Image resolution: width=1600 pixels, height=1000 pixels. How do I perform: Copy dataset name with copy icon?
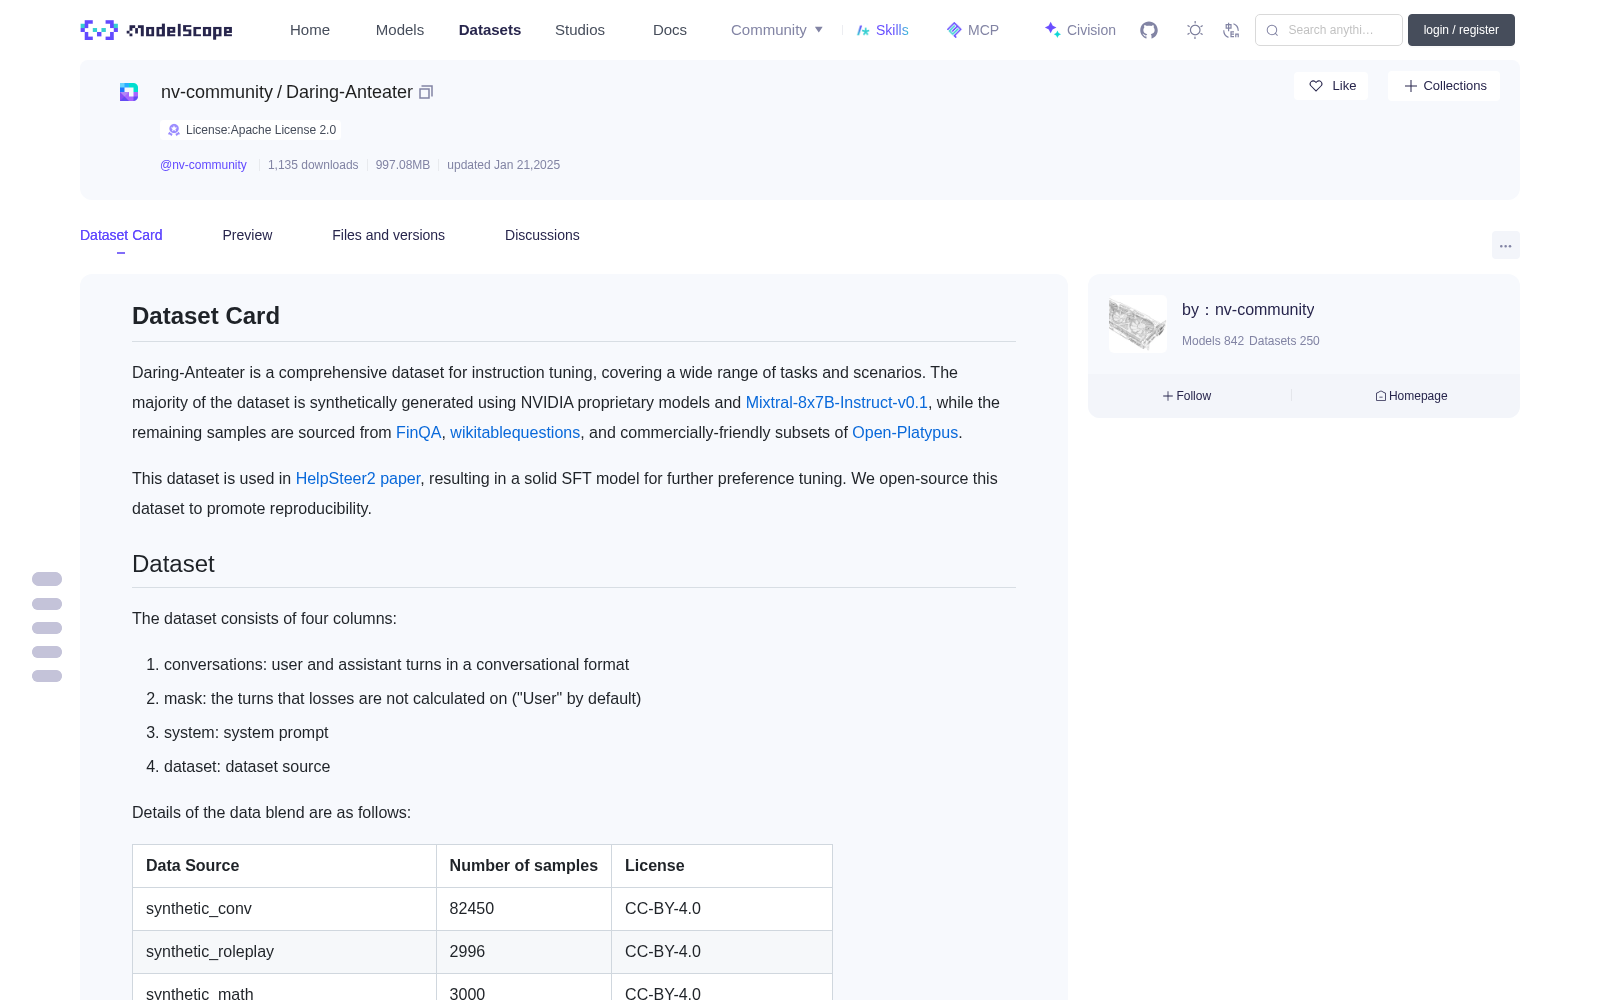pyautogui.click(x=426, y=92)
